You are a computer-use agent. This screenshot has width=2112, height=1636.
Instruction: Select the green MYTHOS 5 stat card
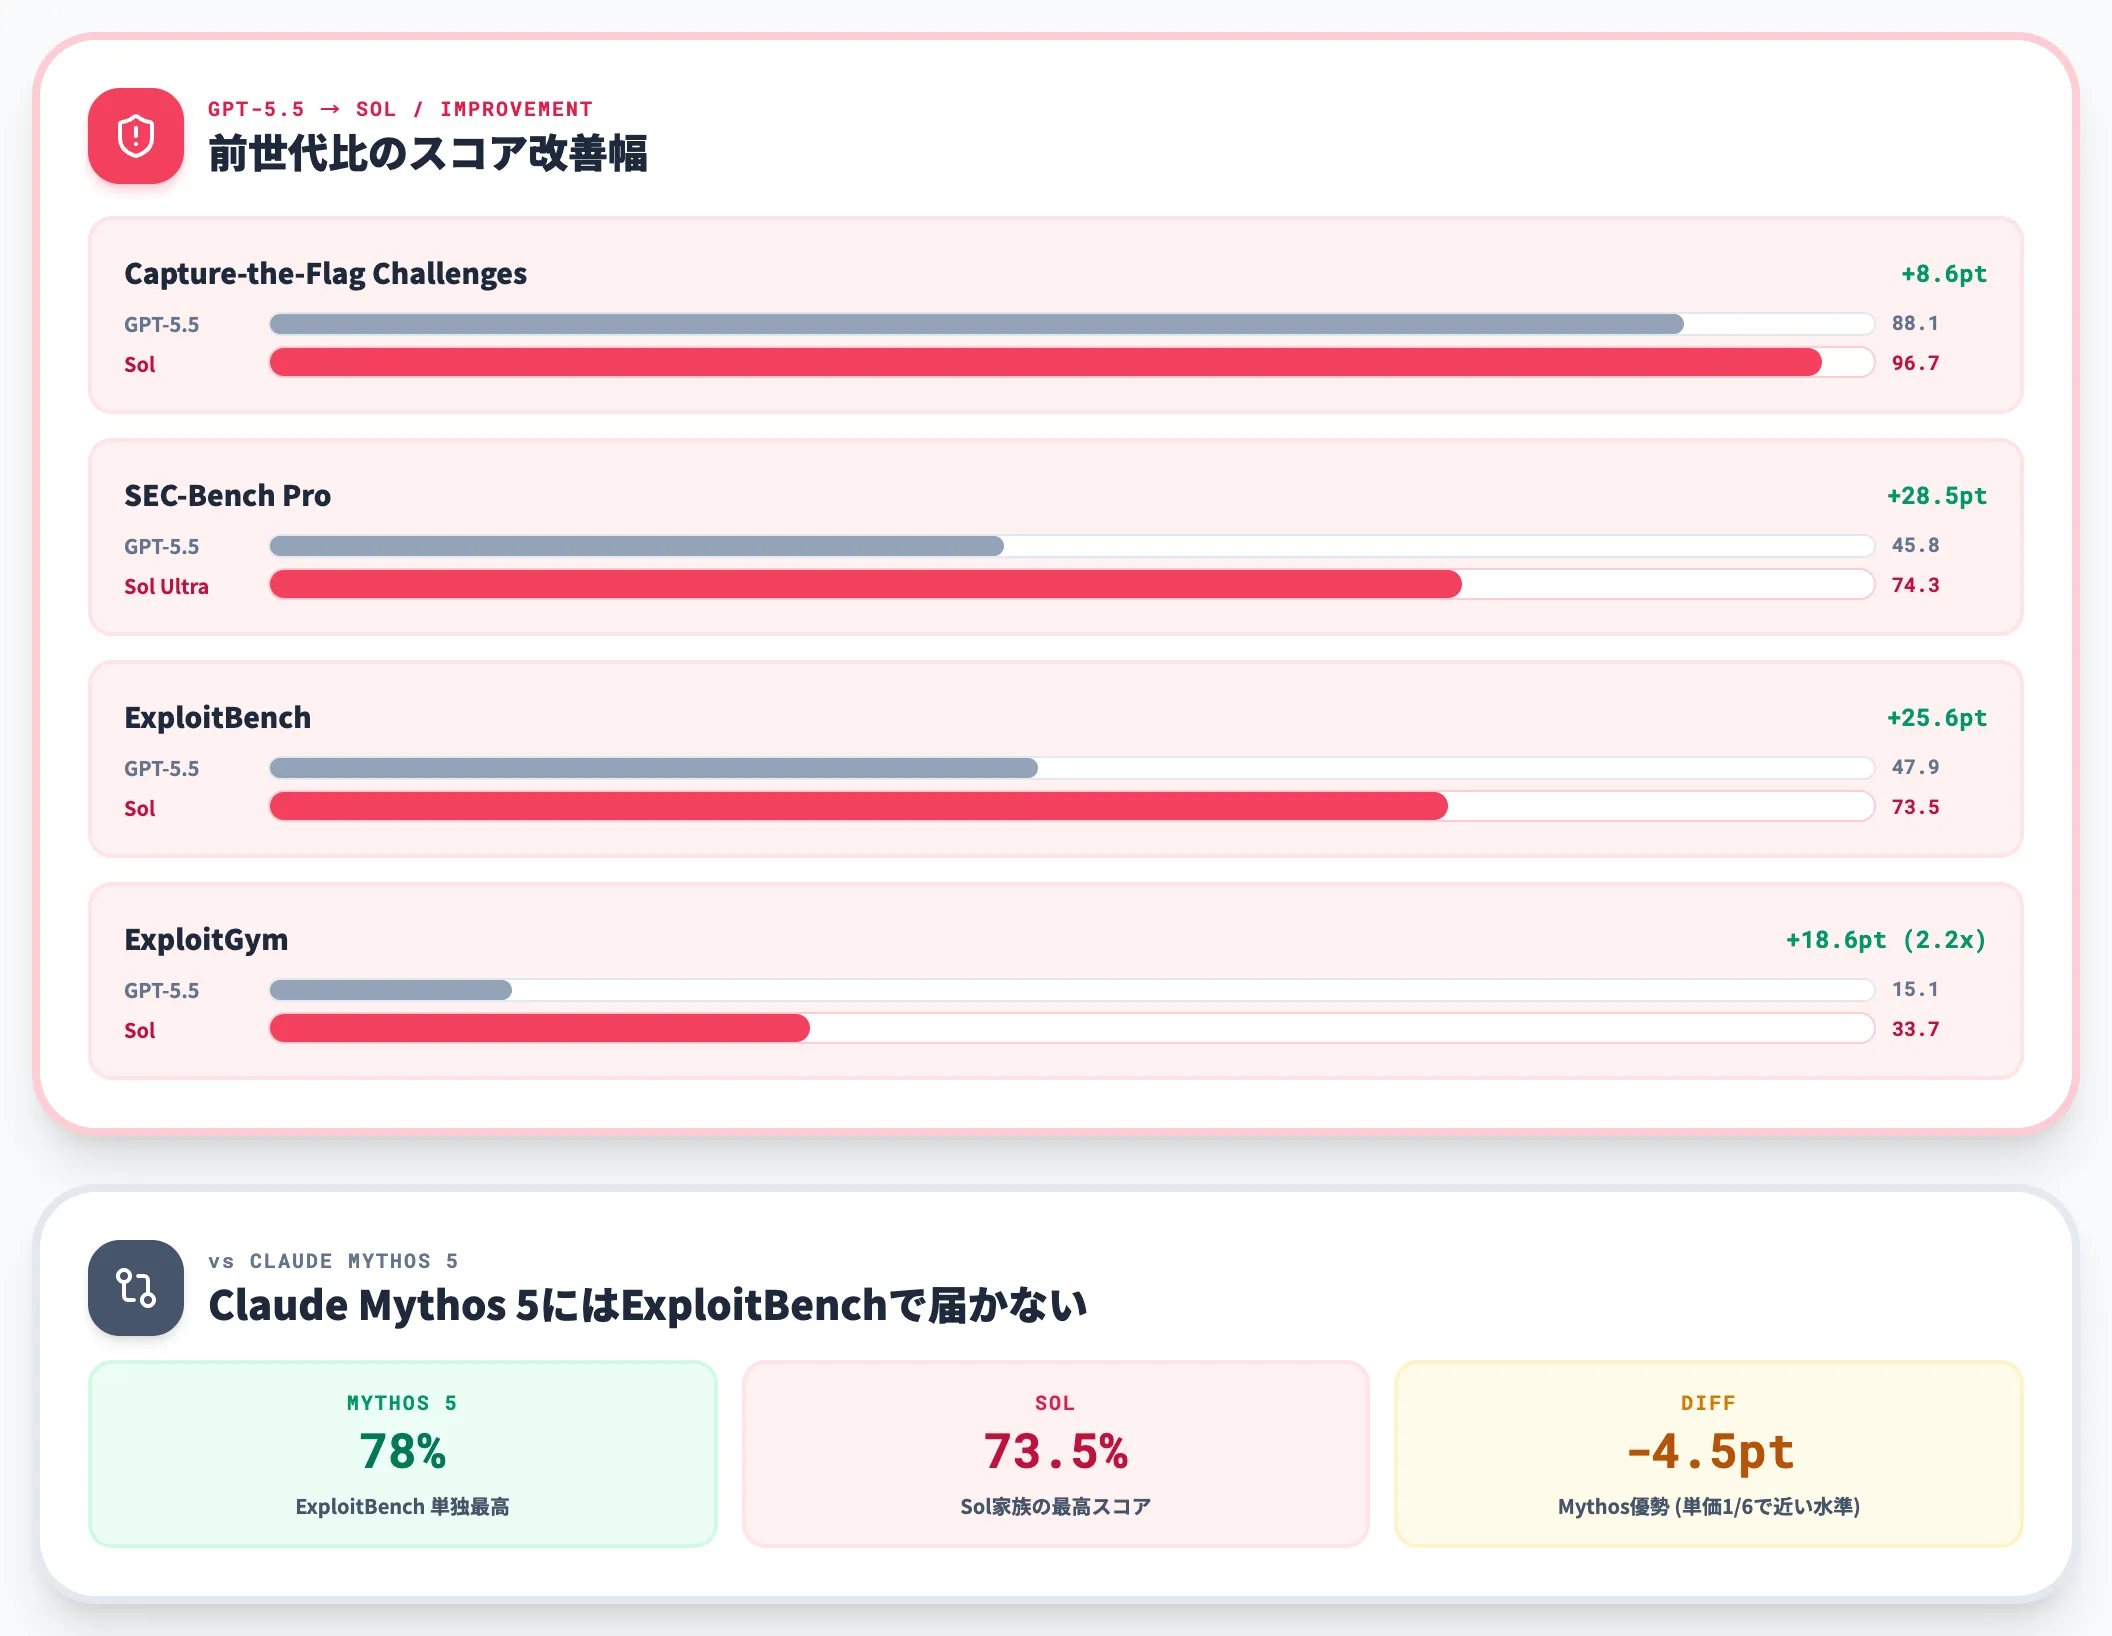(x=403, y=1454)
